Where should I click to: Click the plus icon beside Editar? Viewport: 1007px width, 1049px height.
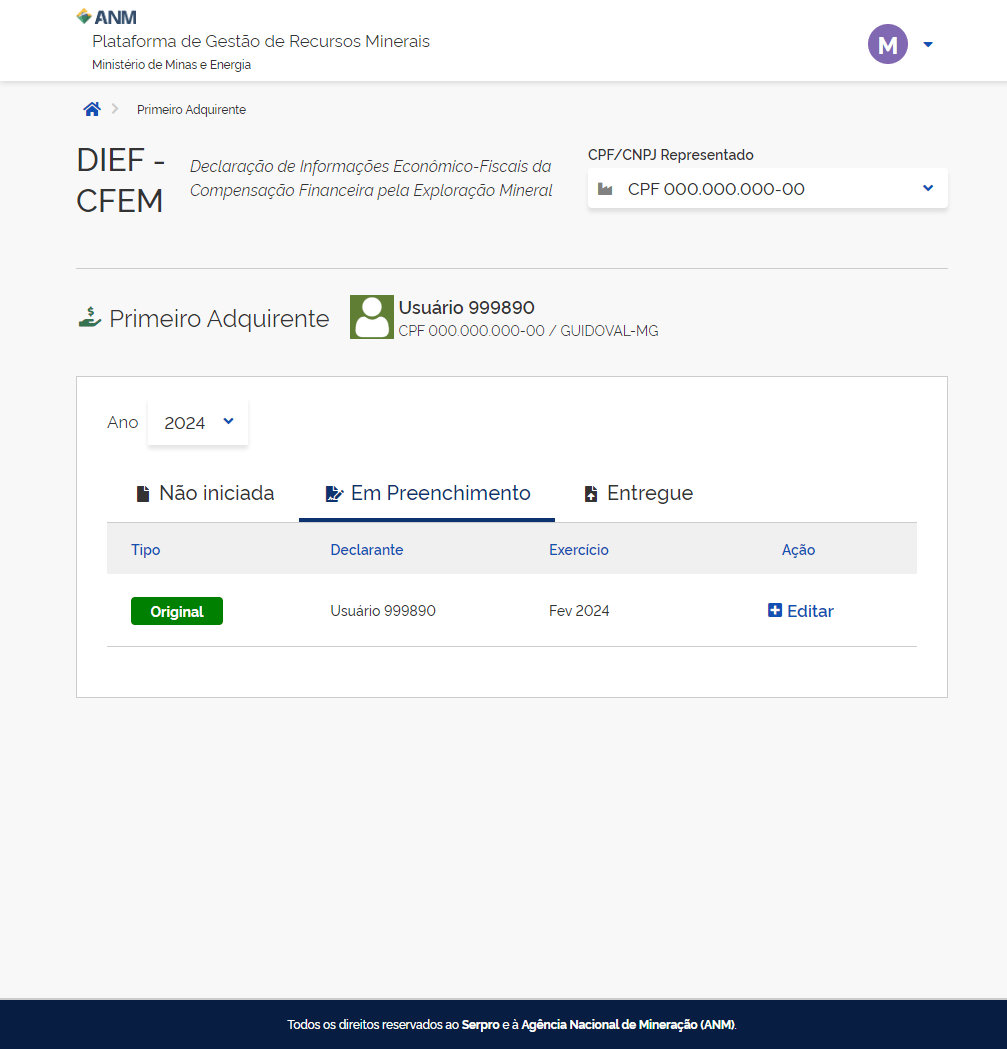[775, 610]
